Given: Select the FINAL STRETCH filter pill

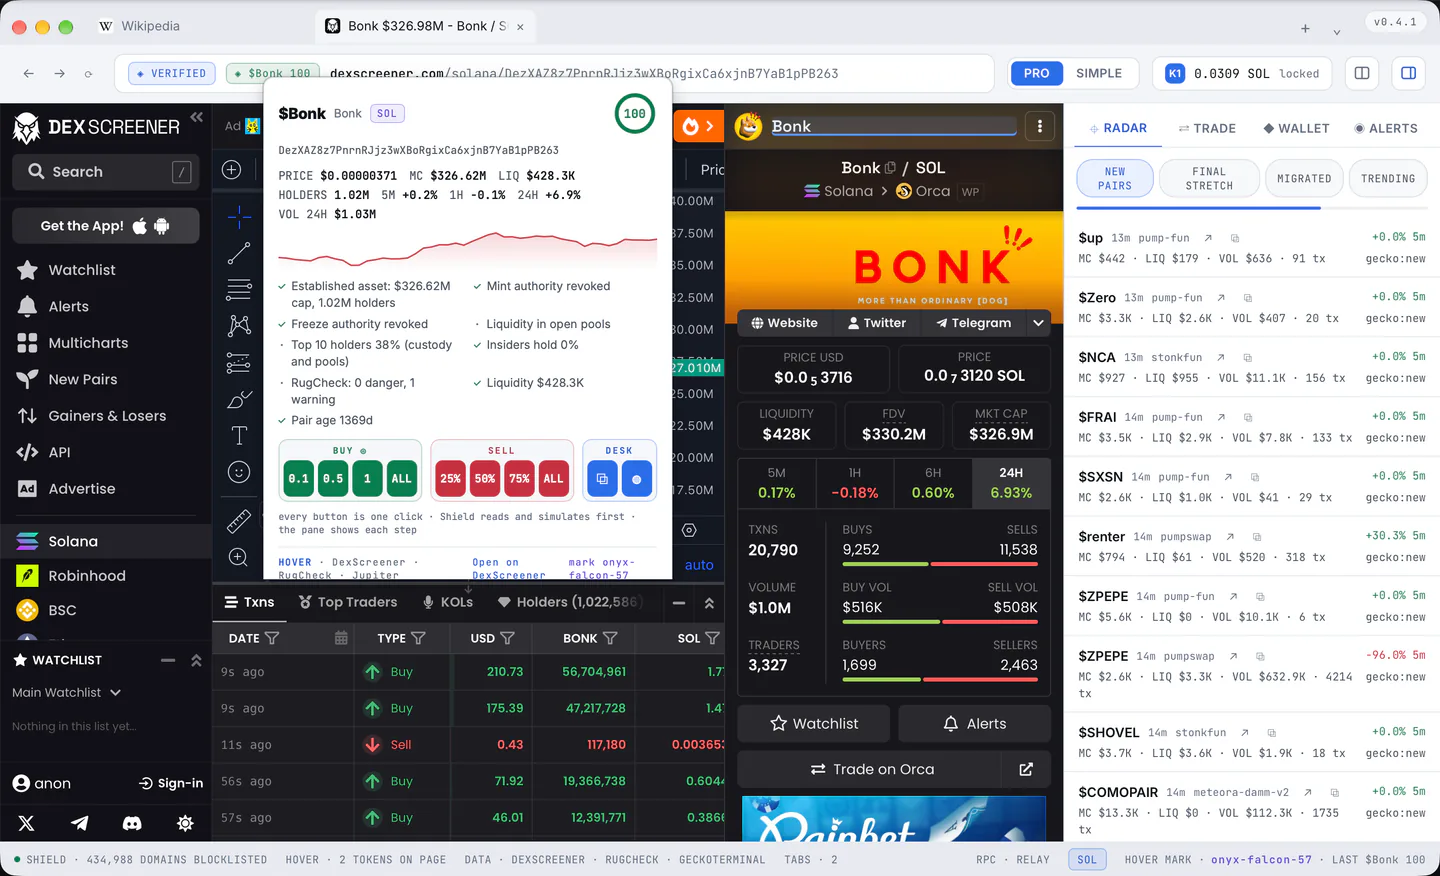Looking at the screenshot, I should coord(1209,179).
